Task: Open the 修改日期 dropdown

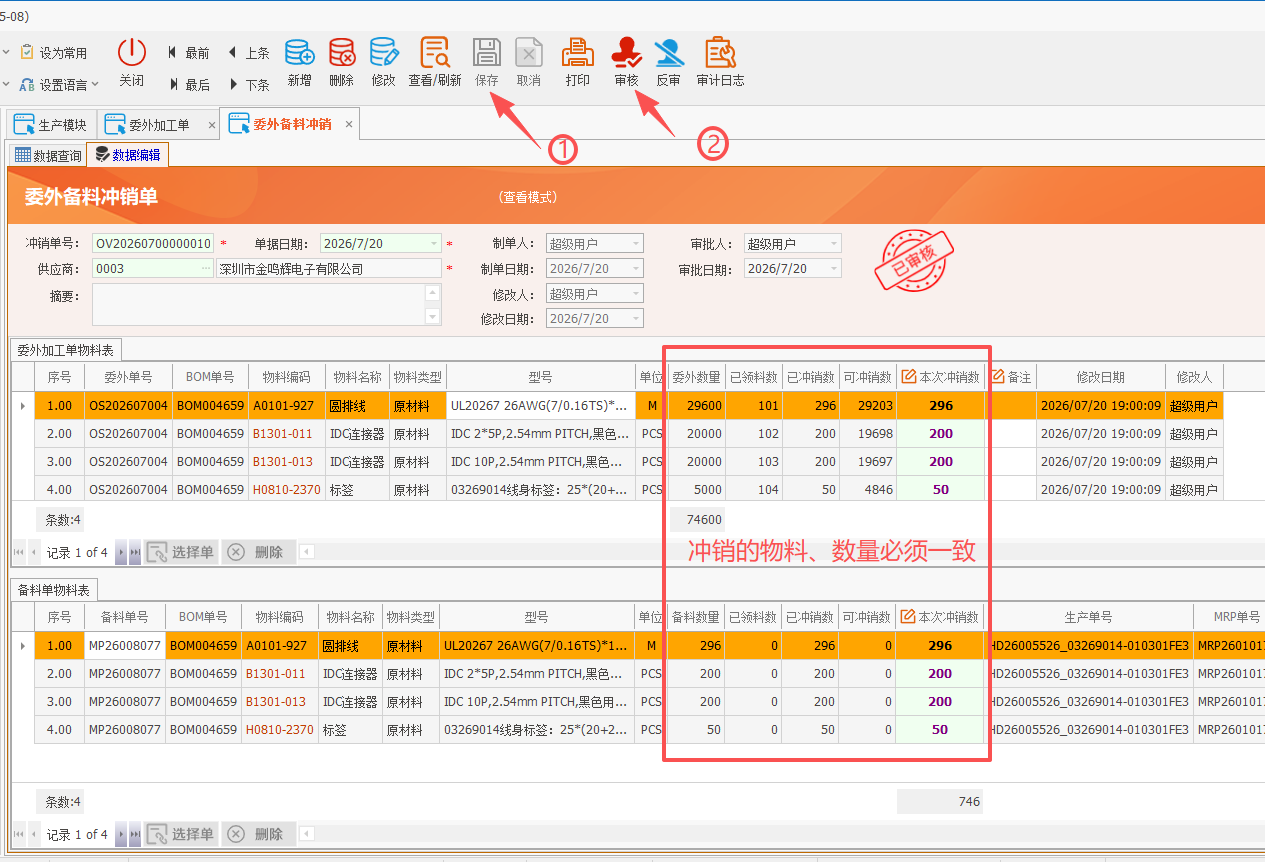Action: tap(636, 318)
